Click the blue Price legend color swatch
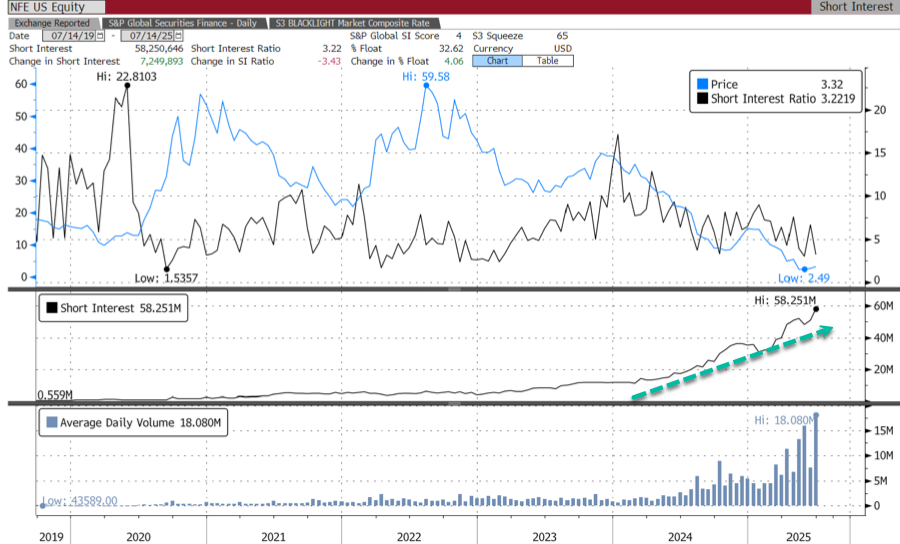The image size is (900, 544). [x=702, y=85]
